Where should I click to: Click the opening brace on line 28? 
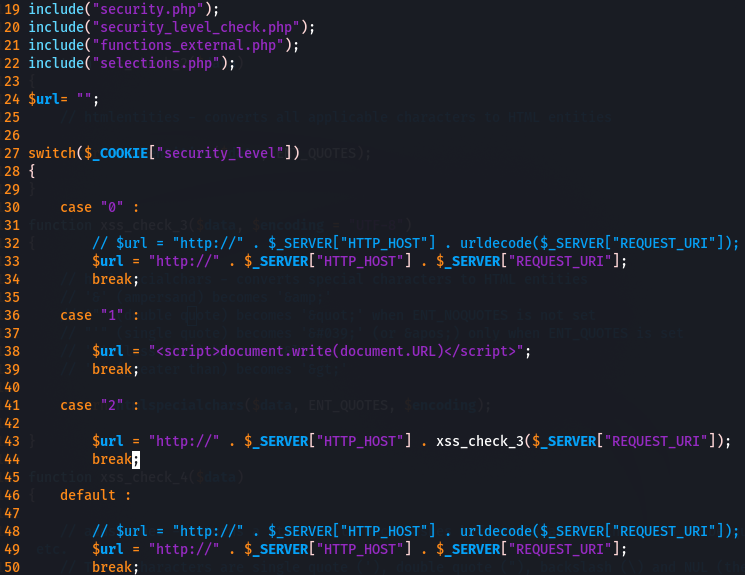[32, 171]
